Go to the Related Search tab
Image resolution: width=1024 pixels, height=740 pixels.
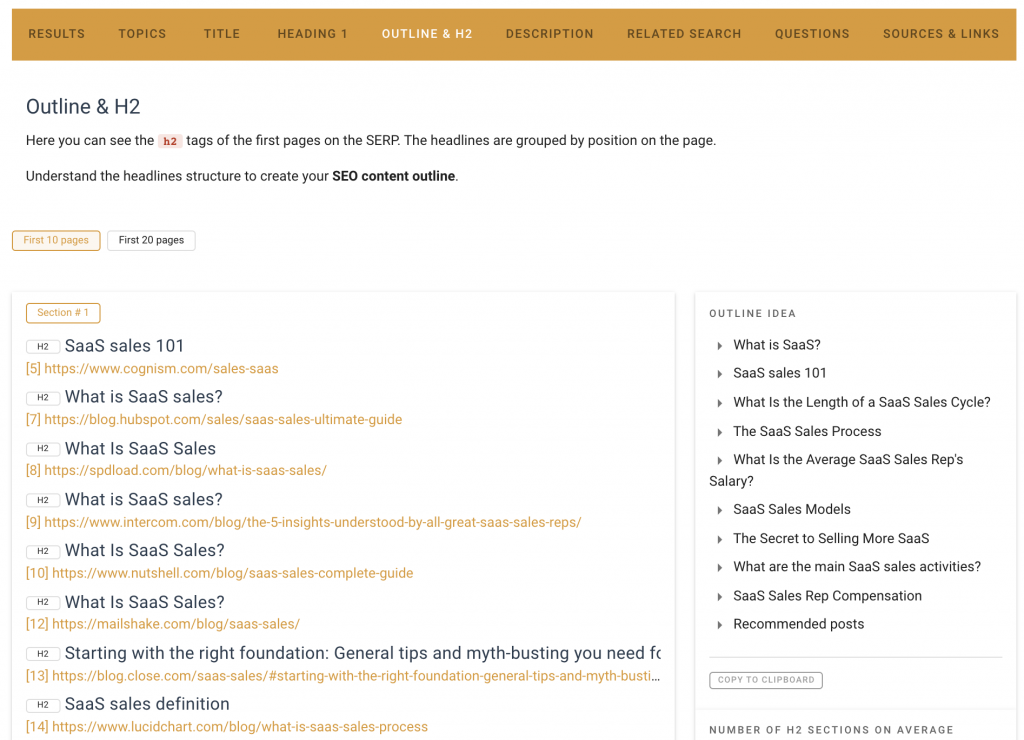point(684,34)
